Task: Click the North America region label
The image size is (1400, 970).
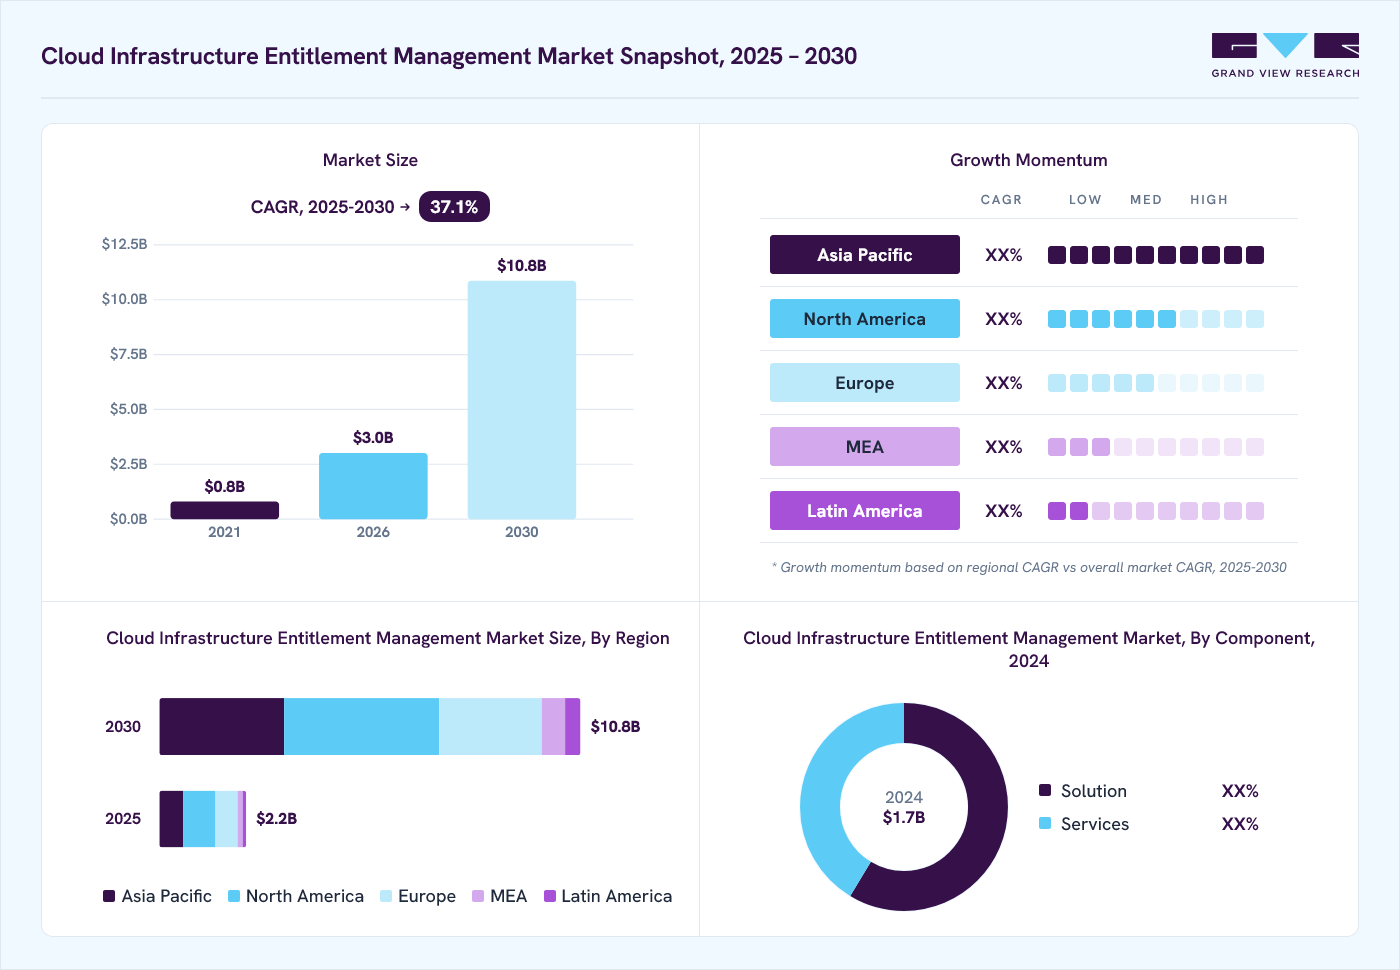Action: point(865,319)
